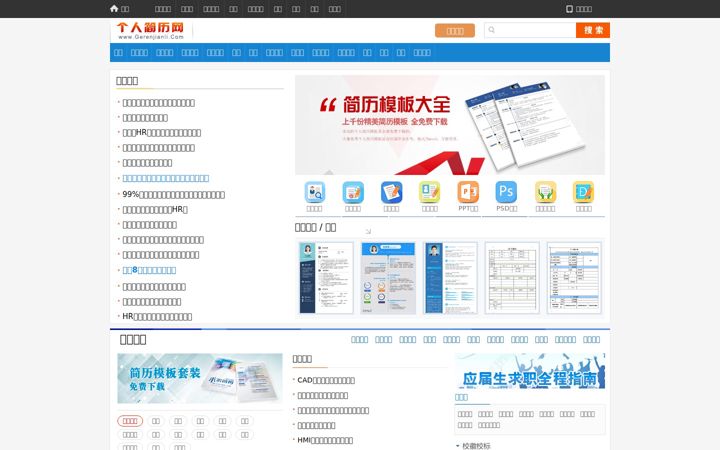Open the blue Photoshop Ps icon
The width and height of the screenshot is (720, 450).
click(x=506, y=192)
